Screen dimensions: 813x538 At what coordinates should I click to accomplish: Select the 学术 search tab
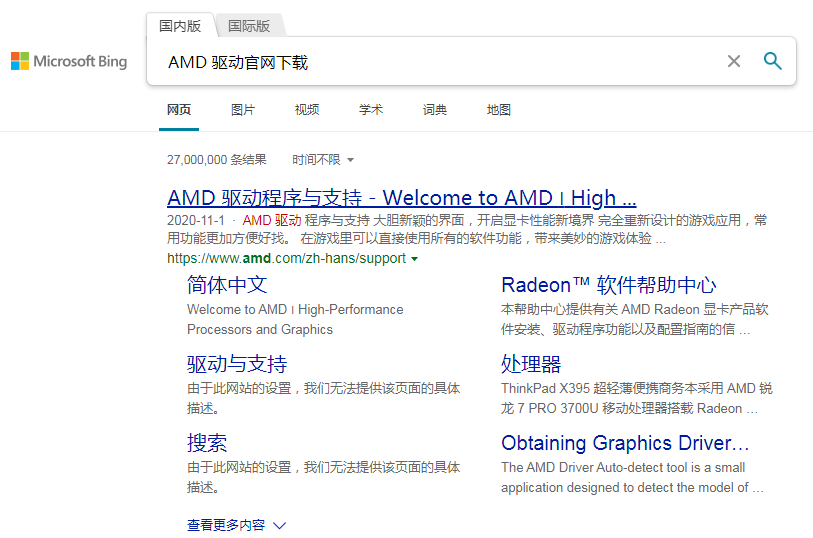pyautogui.click(x=371, y=110)
